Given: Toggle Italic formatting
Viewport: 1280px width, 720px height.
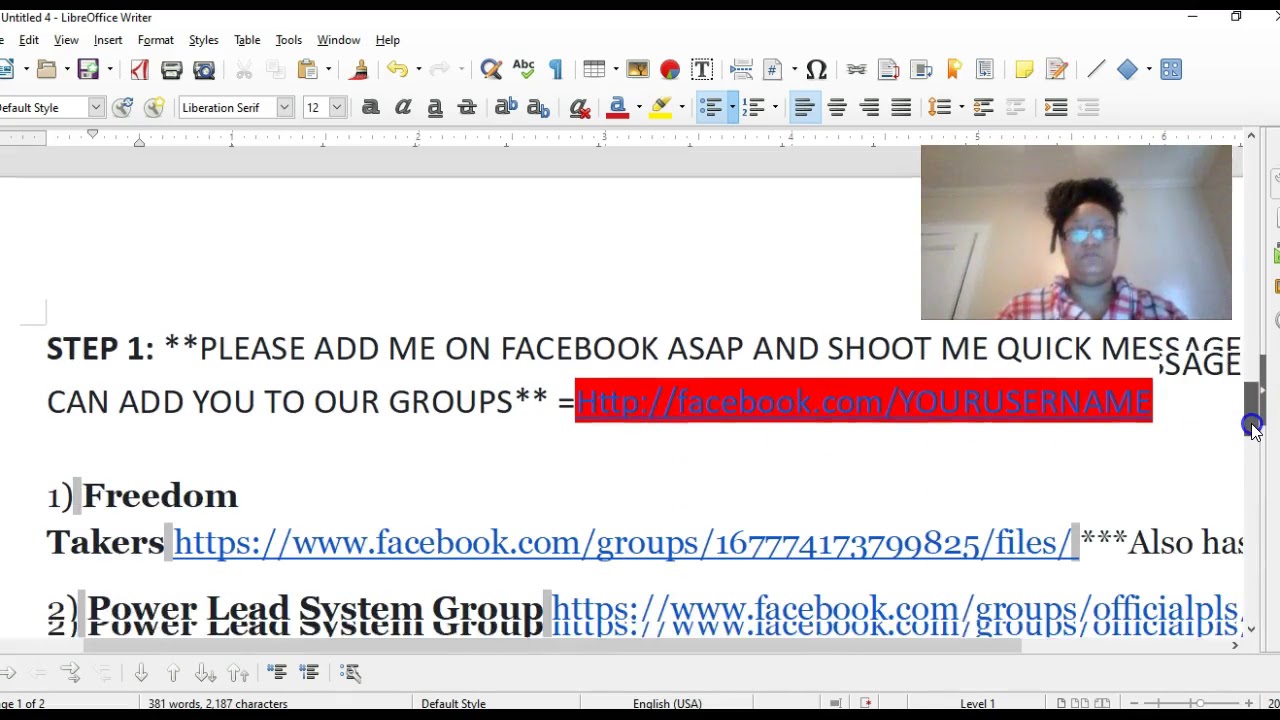Looking at the screenshot, I should 402,107.
